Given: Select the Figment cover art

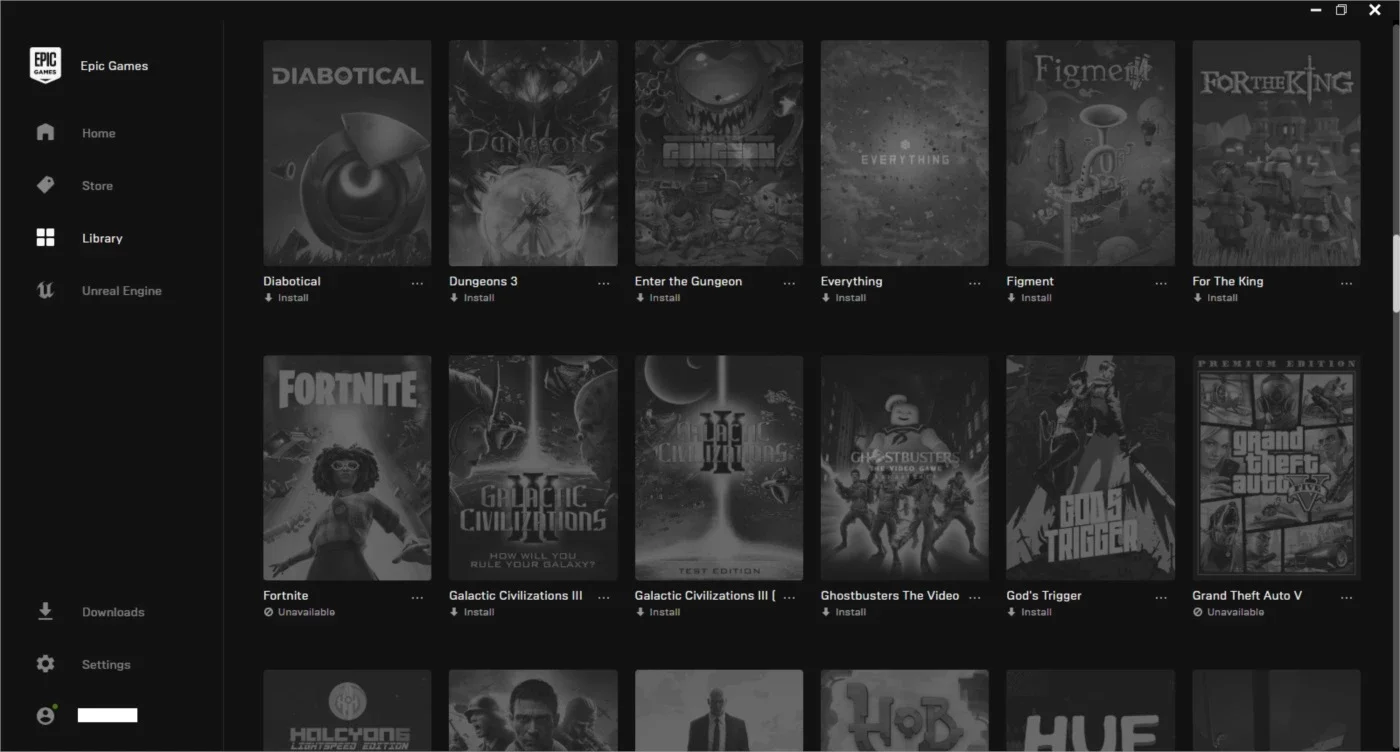Looking at the screenshot, I should coord(1091,153).
